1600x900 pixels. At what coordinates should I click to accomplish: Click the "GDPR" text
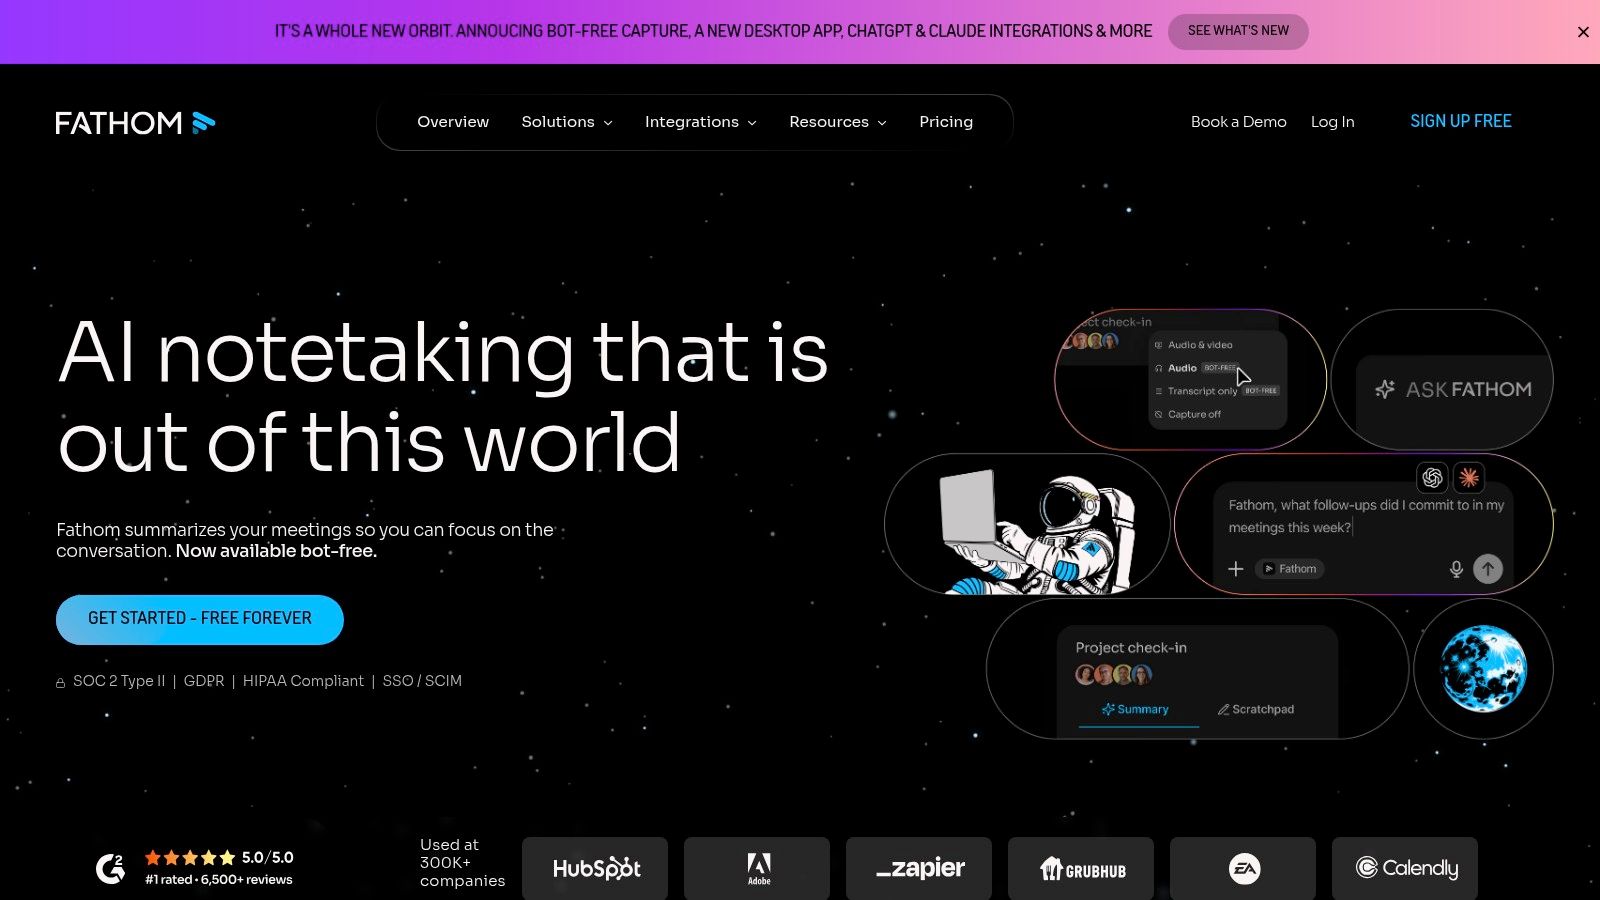pyautogui.click(x=204, y=681)
